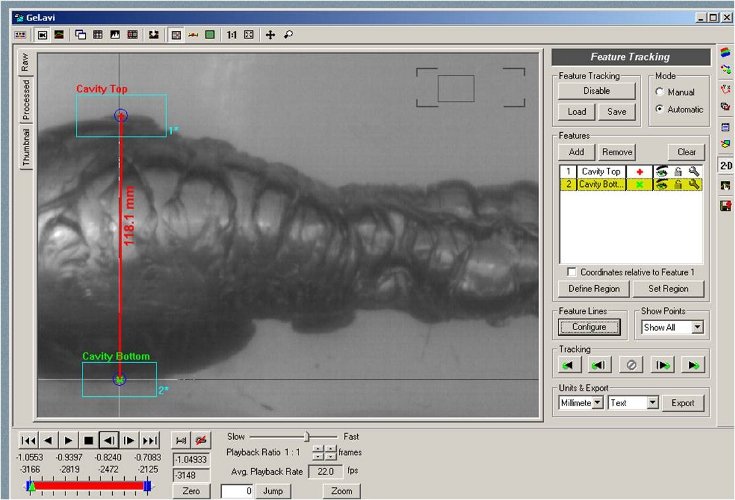
Task: Click the Slow-Fast playback speed slider
Action: click(293, 437)
